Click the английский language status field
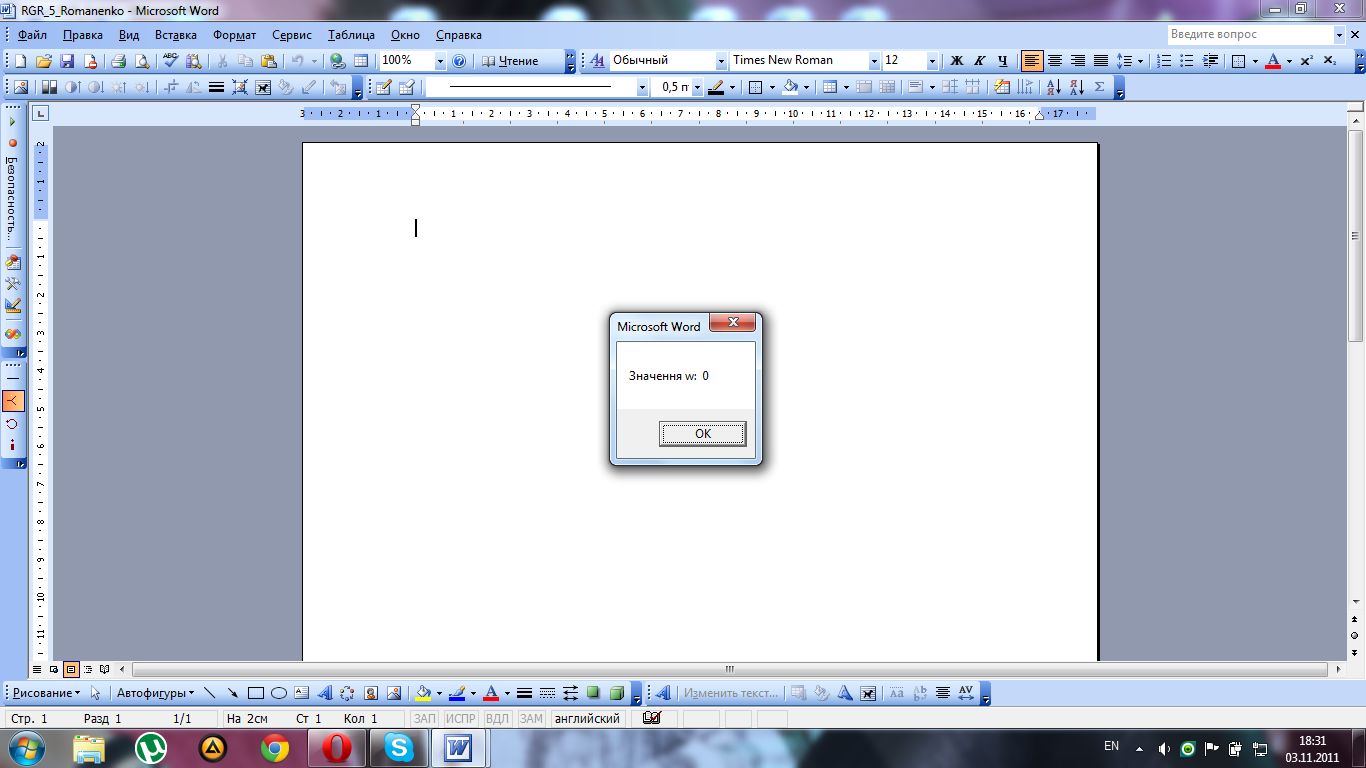The image size is (1366, 768). point(588,719)
